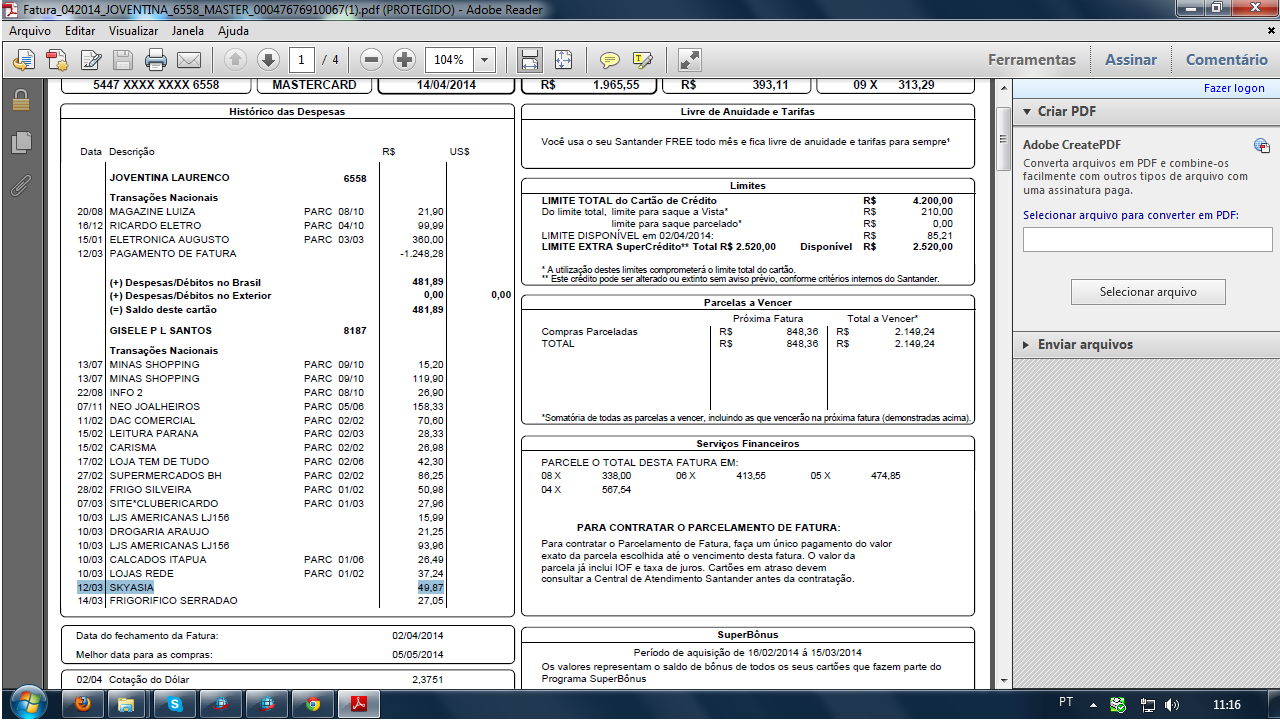Click the NEO JOALHEIROS transaction
Image resolution: width=1280 pixels, height=720 pixels.
pyautogui.click(x=154, y=406)
